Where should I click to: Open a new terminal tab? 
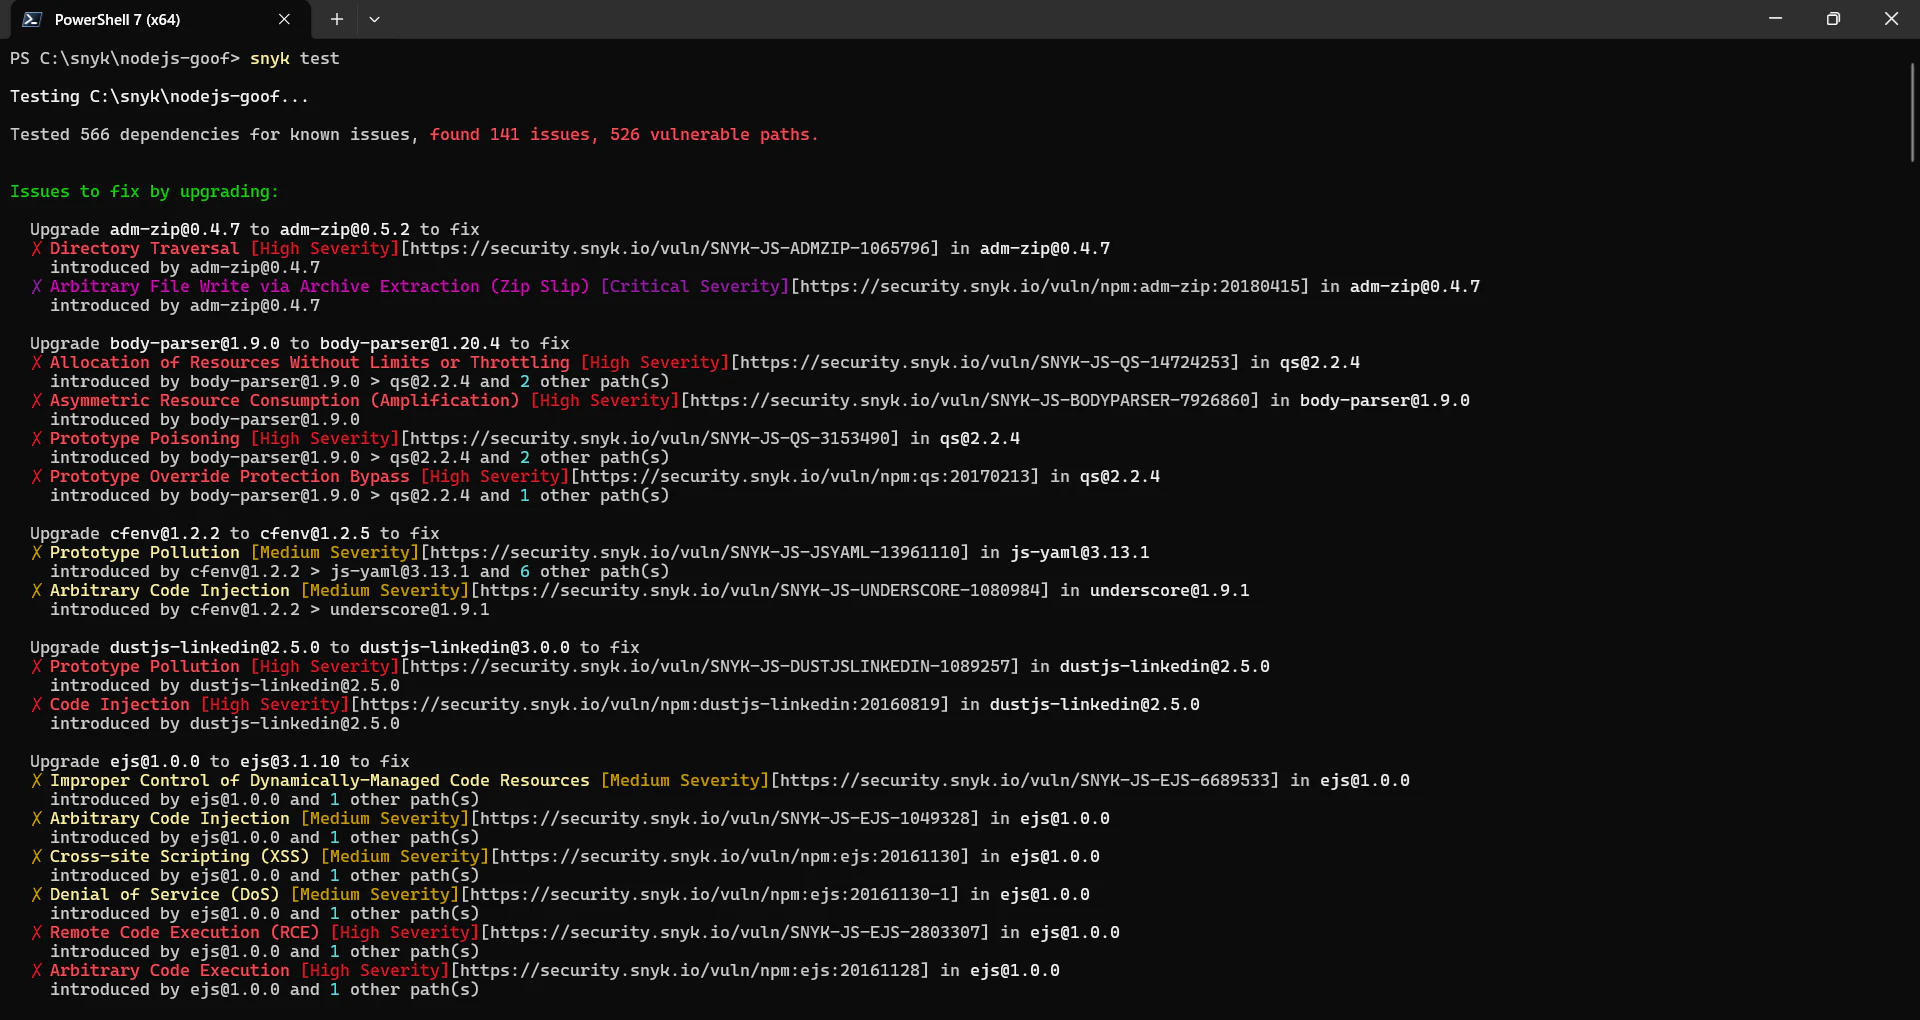337,19
